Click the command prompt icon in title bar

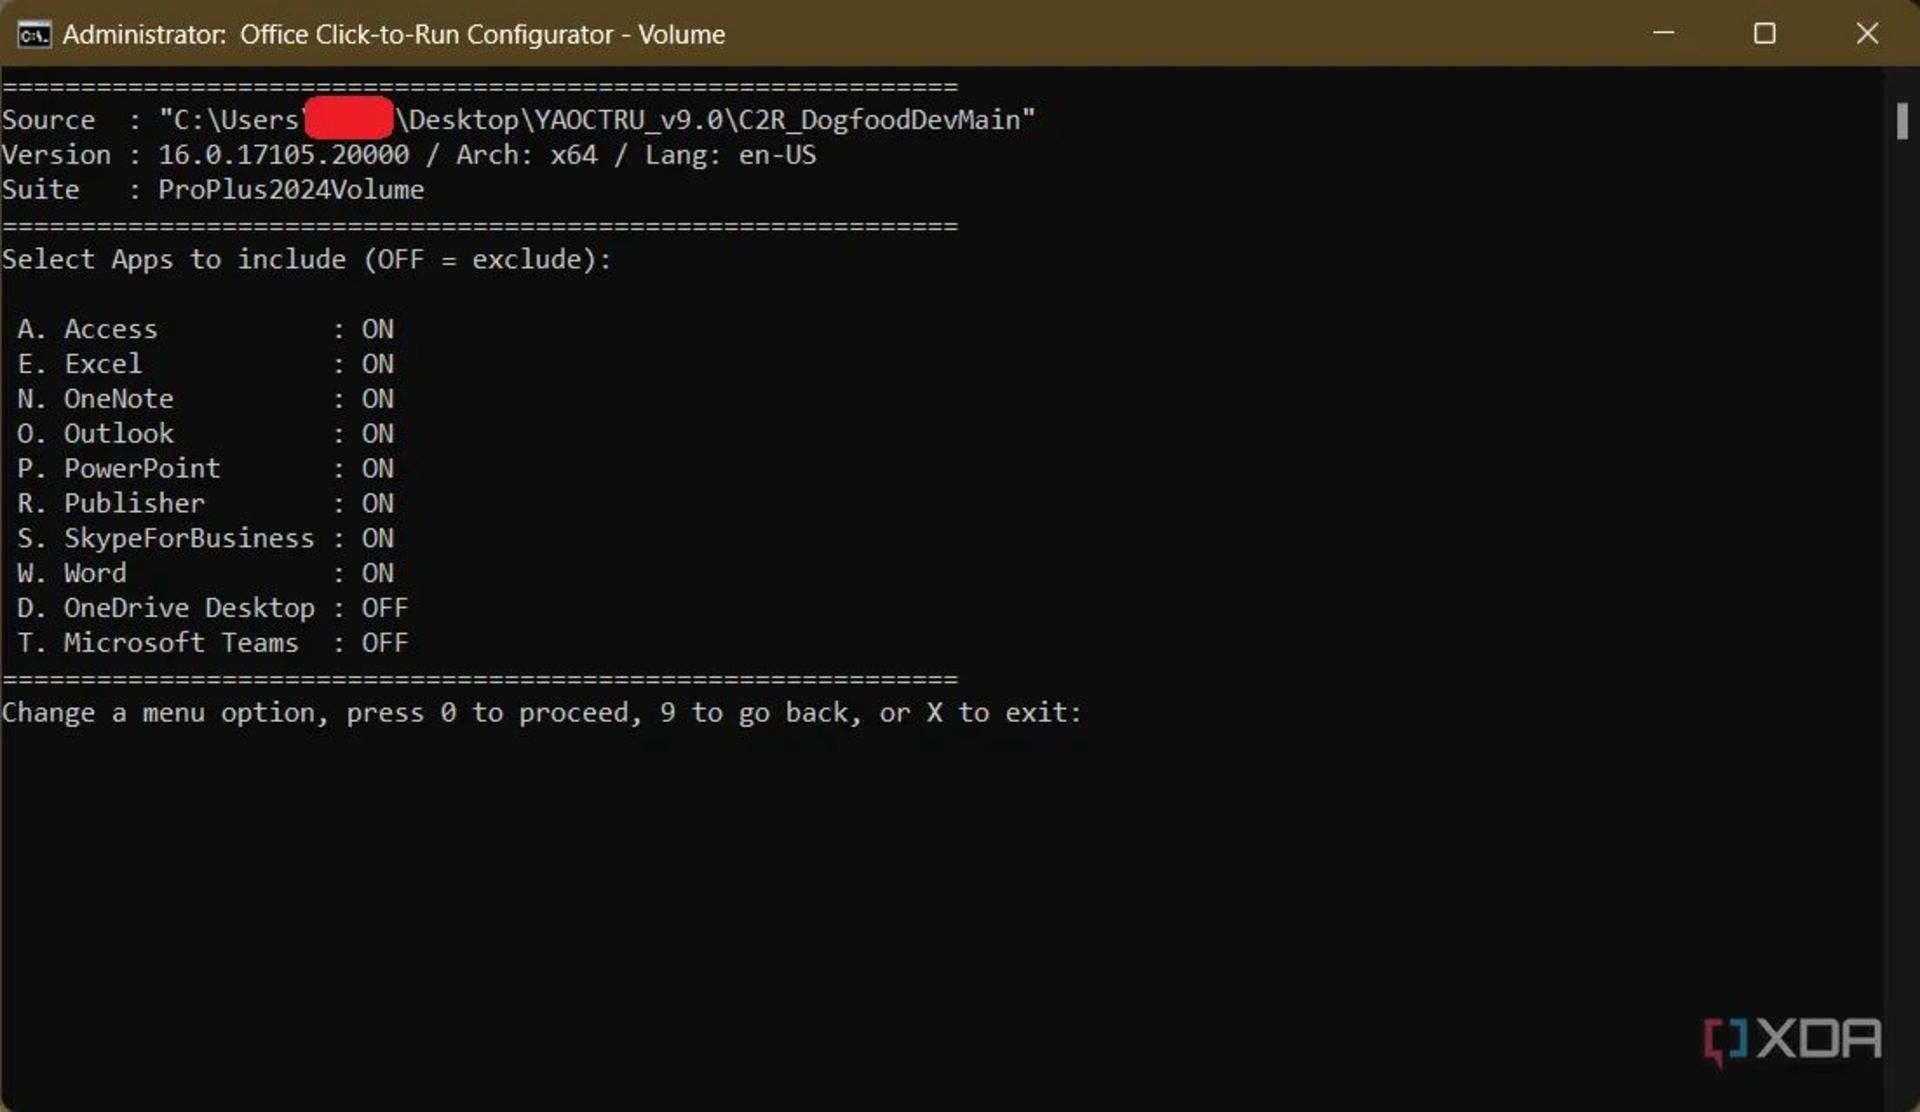tap(34, 35)
